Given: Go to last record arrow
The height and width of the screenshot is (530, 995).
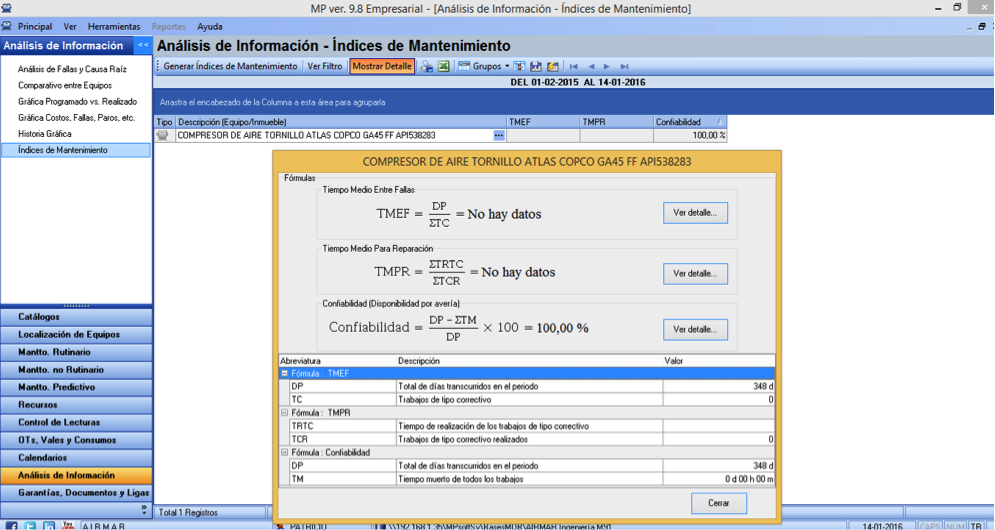Looking at the screenshot, I should tap(624, 66).
